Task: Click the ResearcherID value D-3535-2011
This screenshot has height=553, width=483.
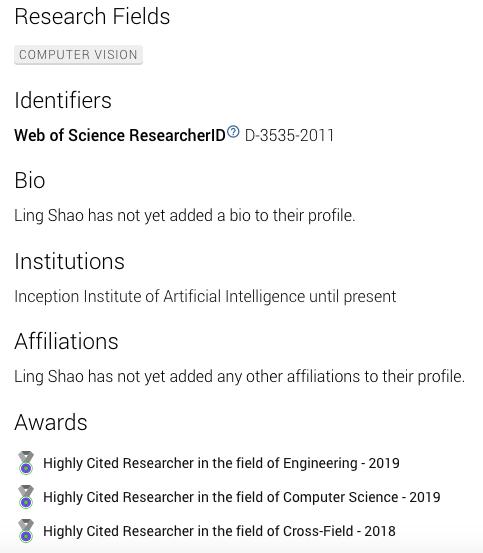Action: 289,135
